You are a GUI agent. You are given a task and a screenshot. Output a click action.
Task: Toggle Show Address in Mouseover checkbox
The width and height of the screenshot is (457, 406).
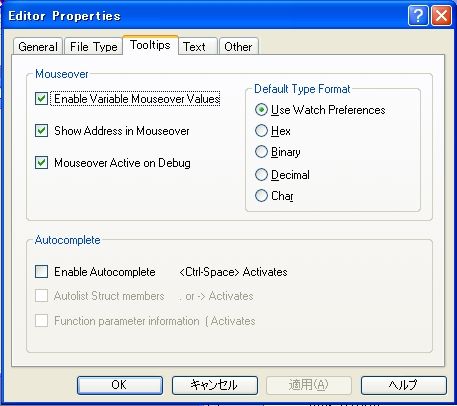(x=41, y=131)
